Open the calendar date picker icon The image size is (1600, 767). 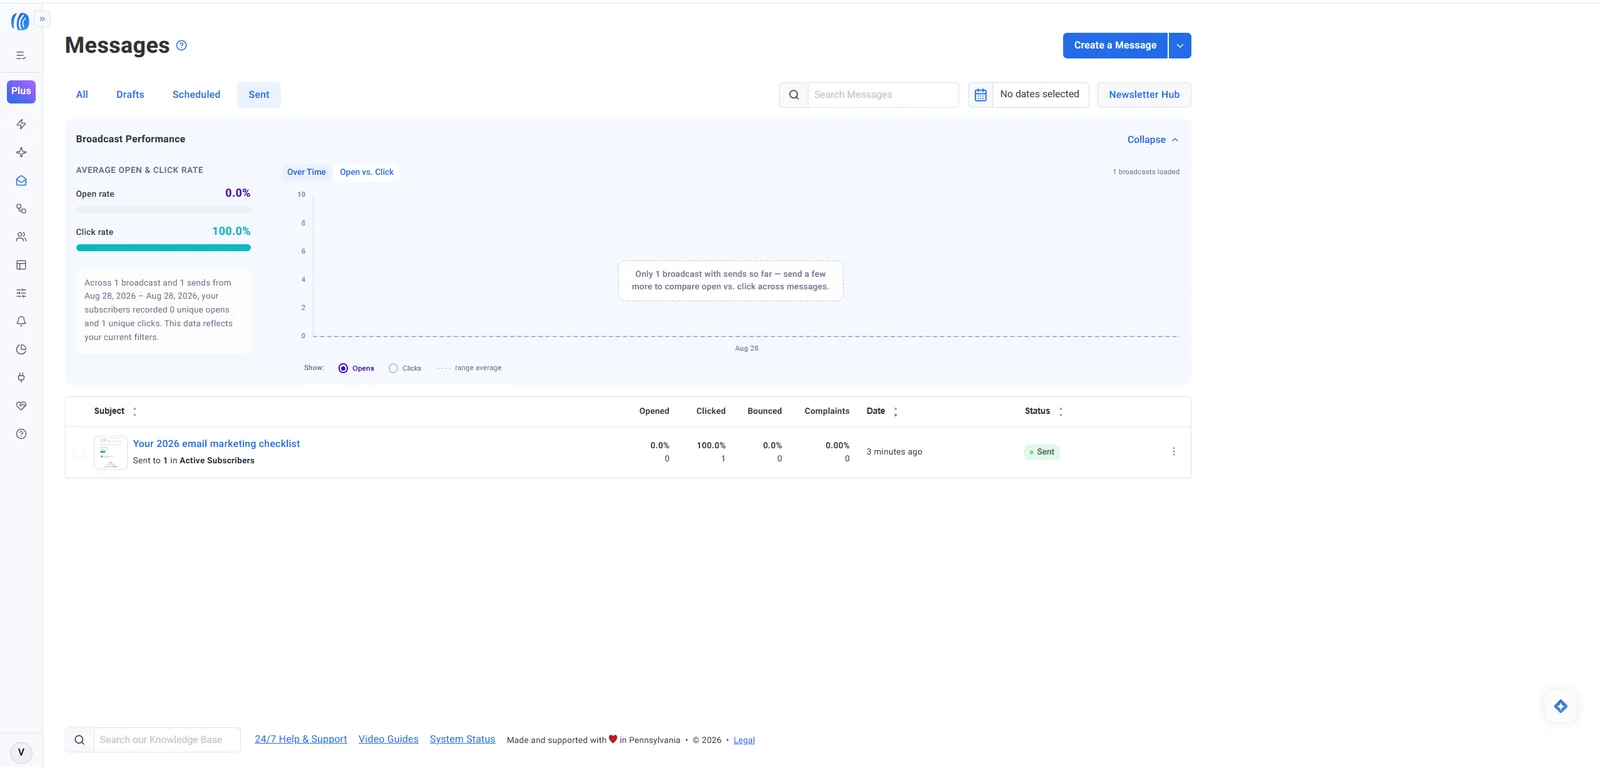(x=980, y=95)
